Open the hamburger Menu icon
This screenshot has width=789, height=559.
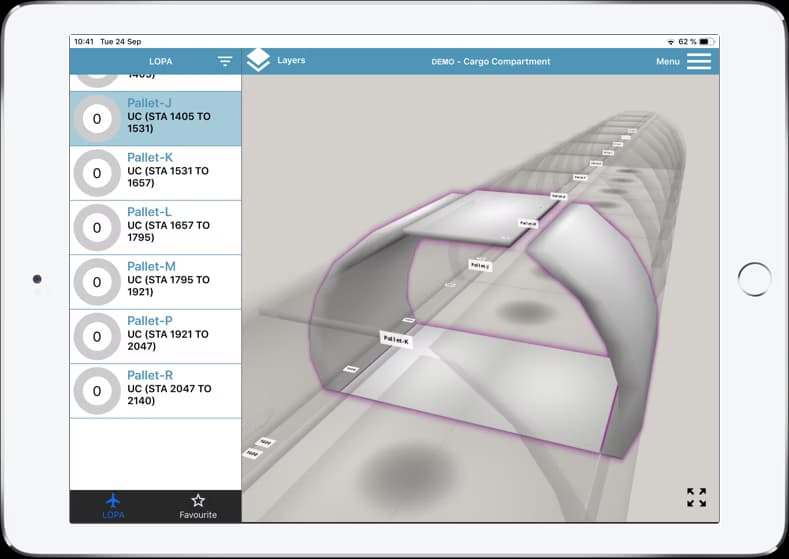pos(699,61)
